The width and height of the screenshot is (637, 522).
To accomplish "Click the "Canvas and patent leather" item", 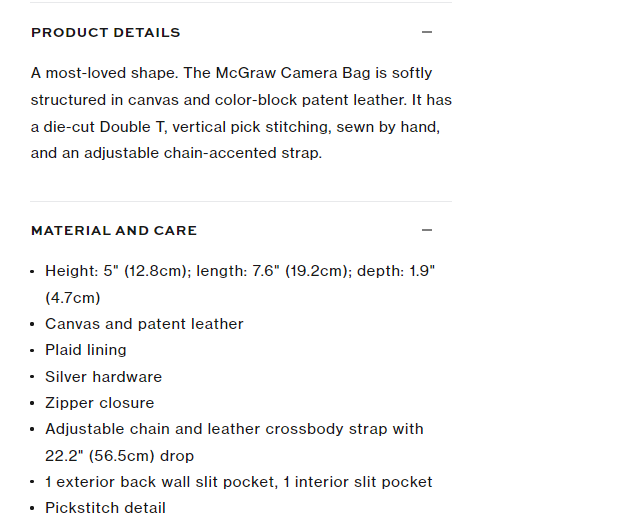I will pyautogui.click(x=144, y=324).
